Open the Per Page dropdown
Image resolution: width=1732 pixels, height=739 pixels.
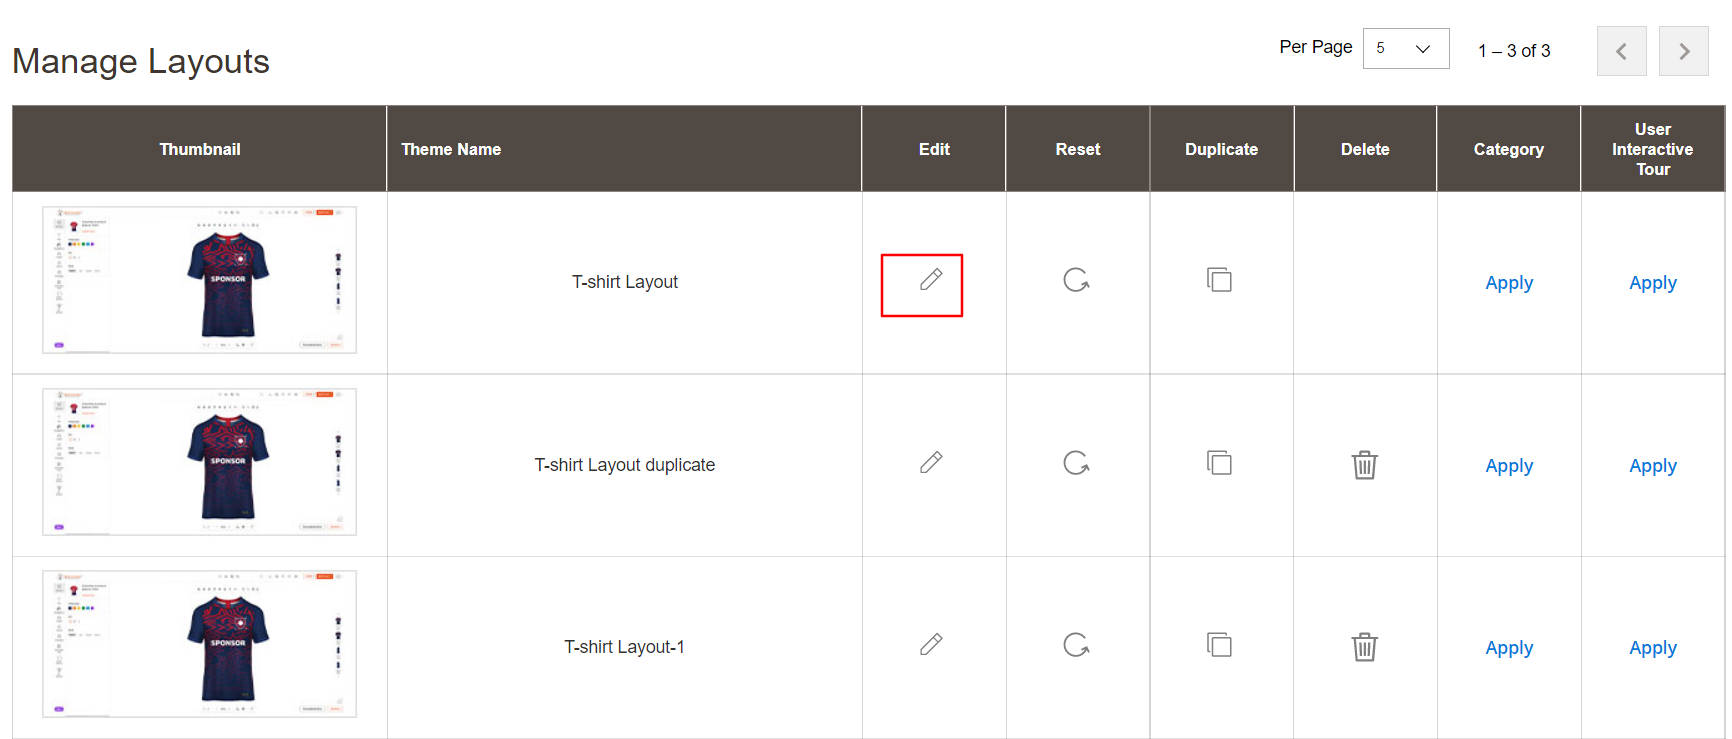coord(1405,48)
